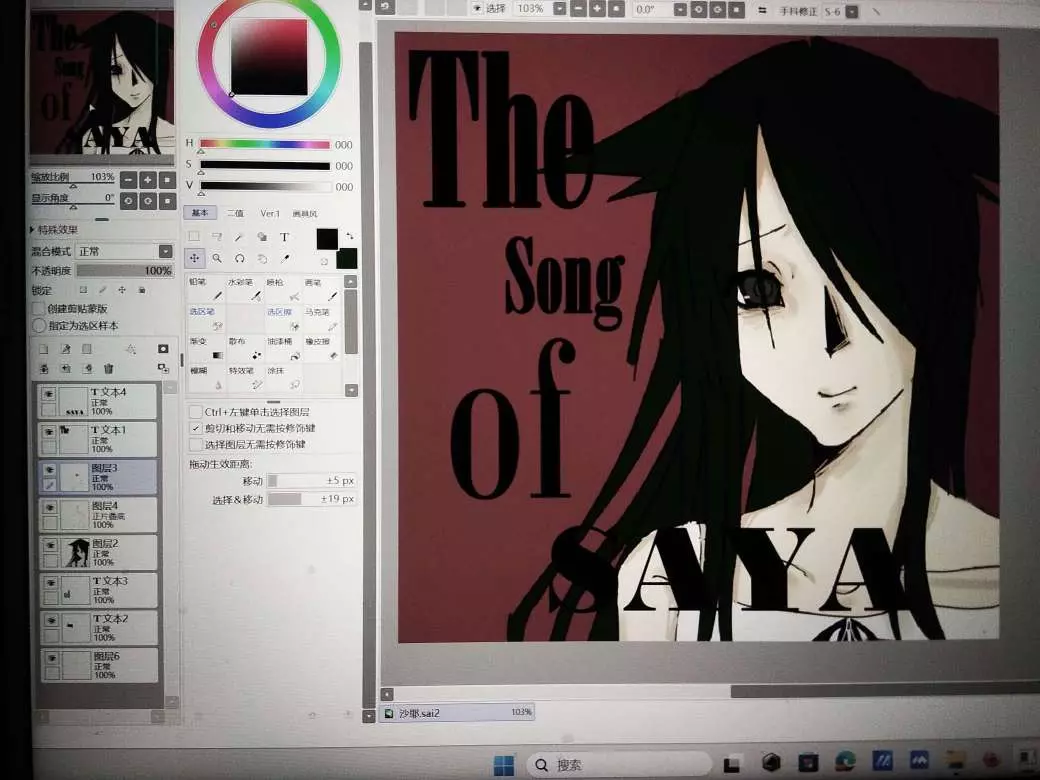Select the Rotate view tool
Viewport: 1040px width, 780px height.
(x=239, y=258)
